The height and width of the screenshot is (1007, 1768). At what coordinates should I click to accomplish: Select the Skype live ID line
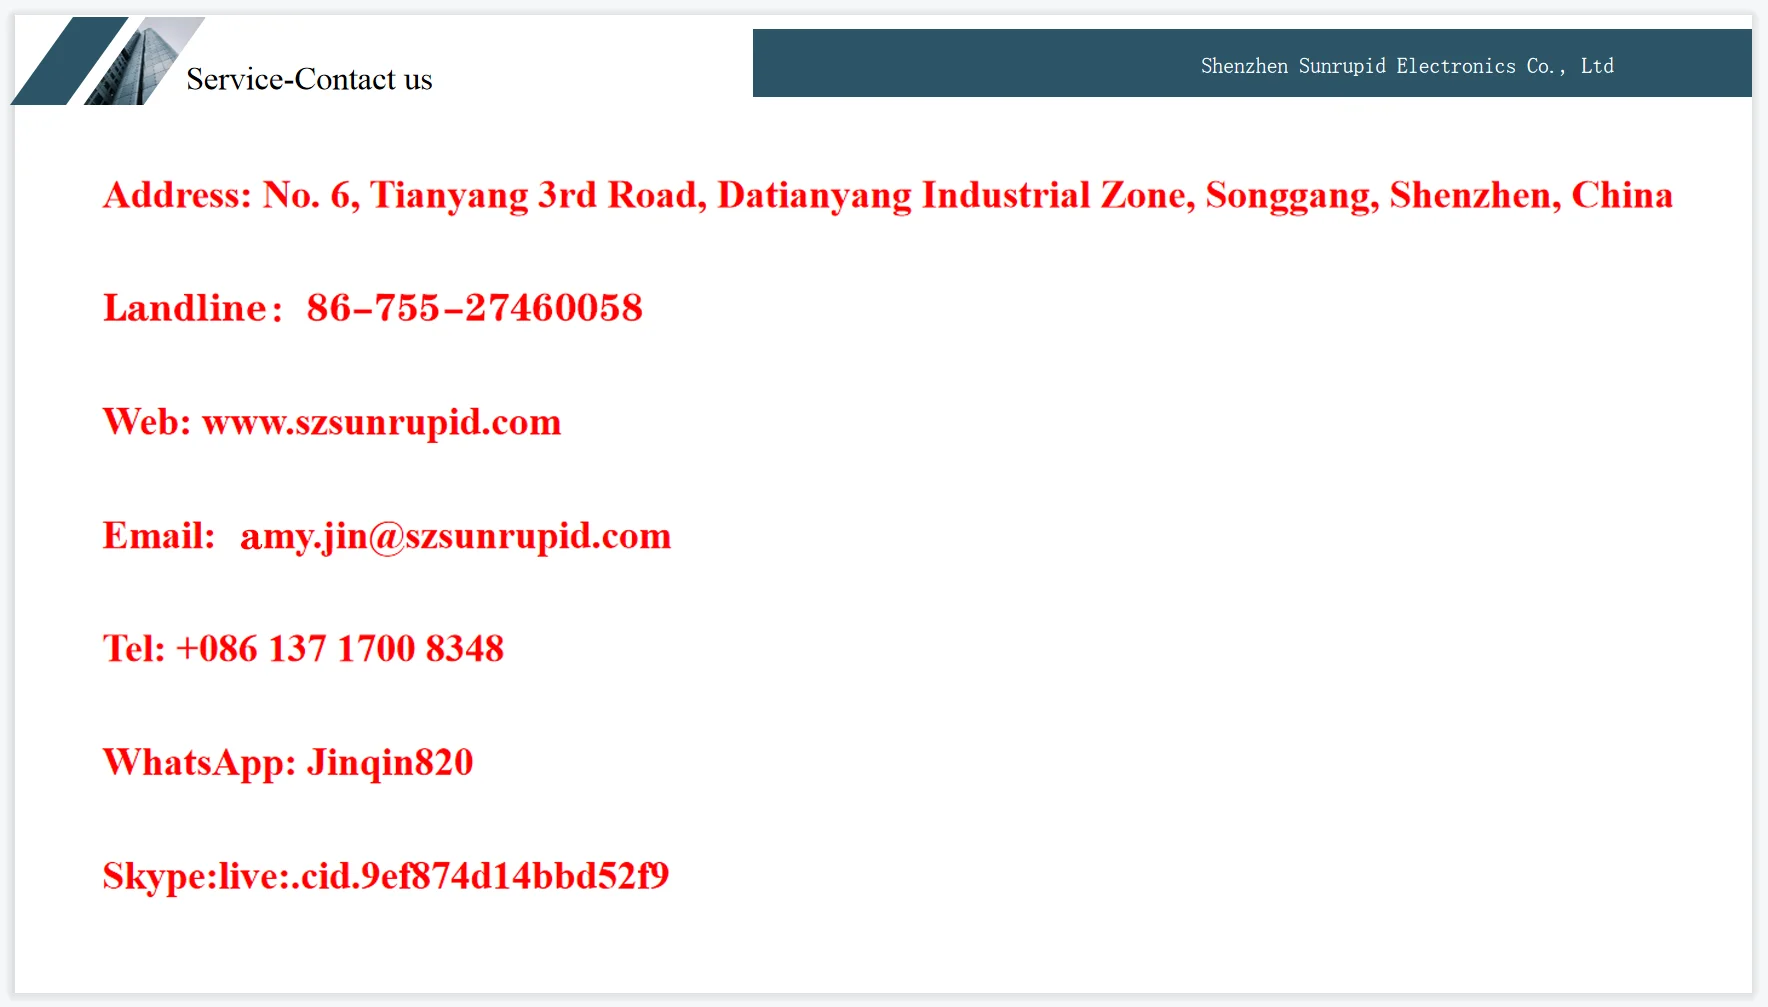point(386,877)
